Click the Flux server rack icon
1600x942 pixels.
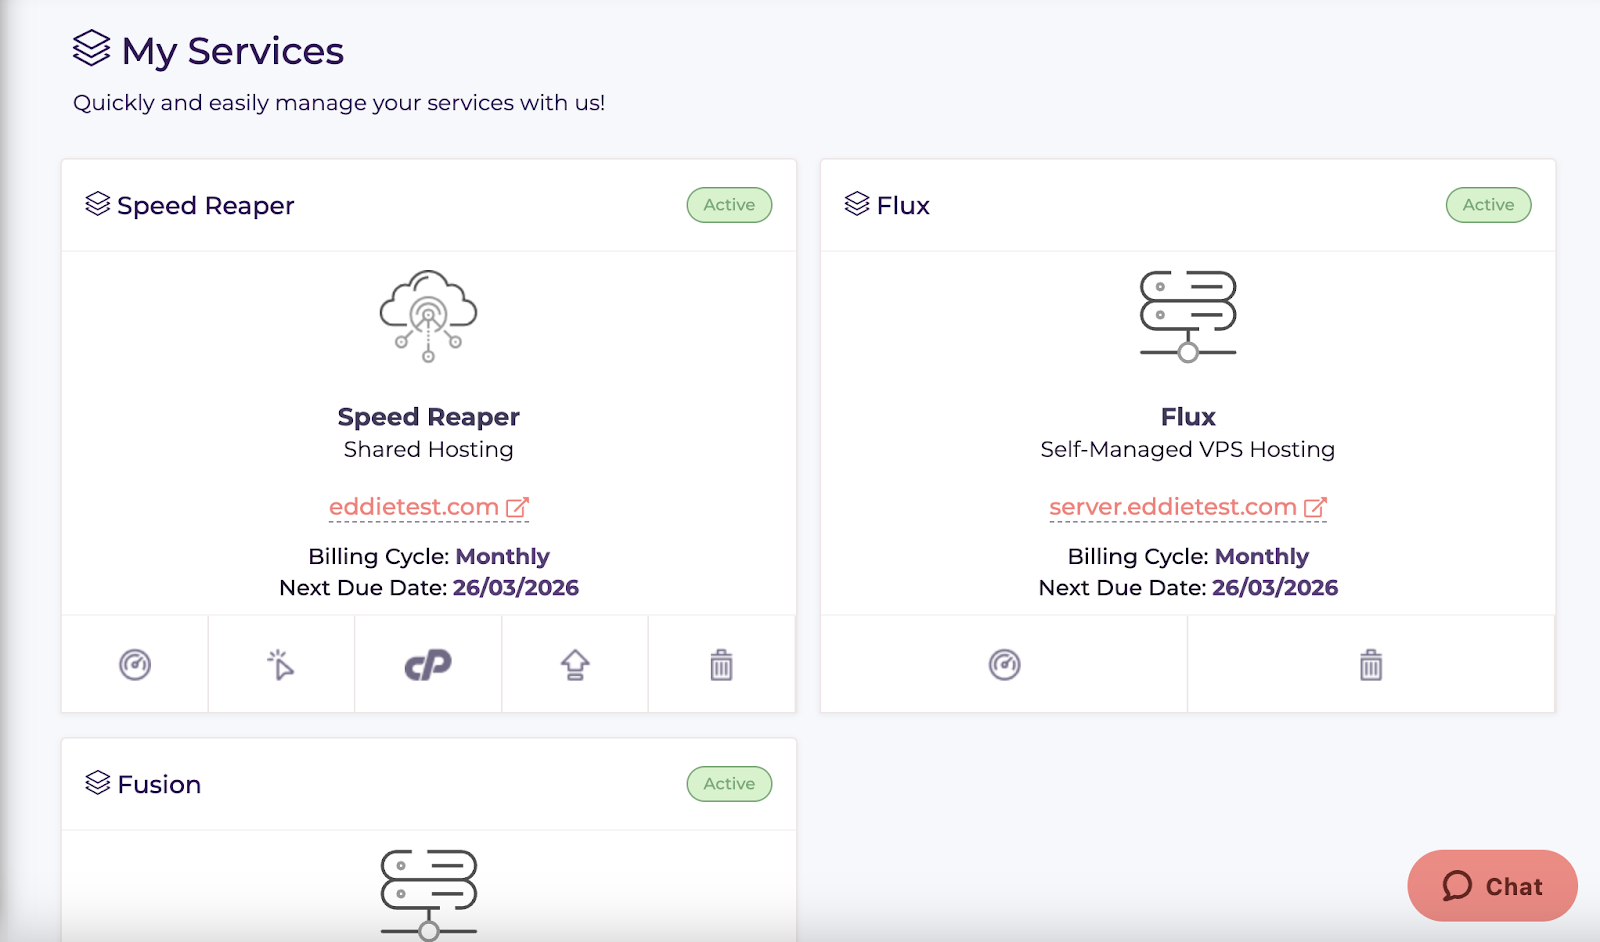[1188, 316]
